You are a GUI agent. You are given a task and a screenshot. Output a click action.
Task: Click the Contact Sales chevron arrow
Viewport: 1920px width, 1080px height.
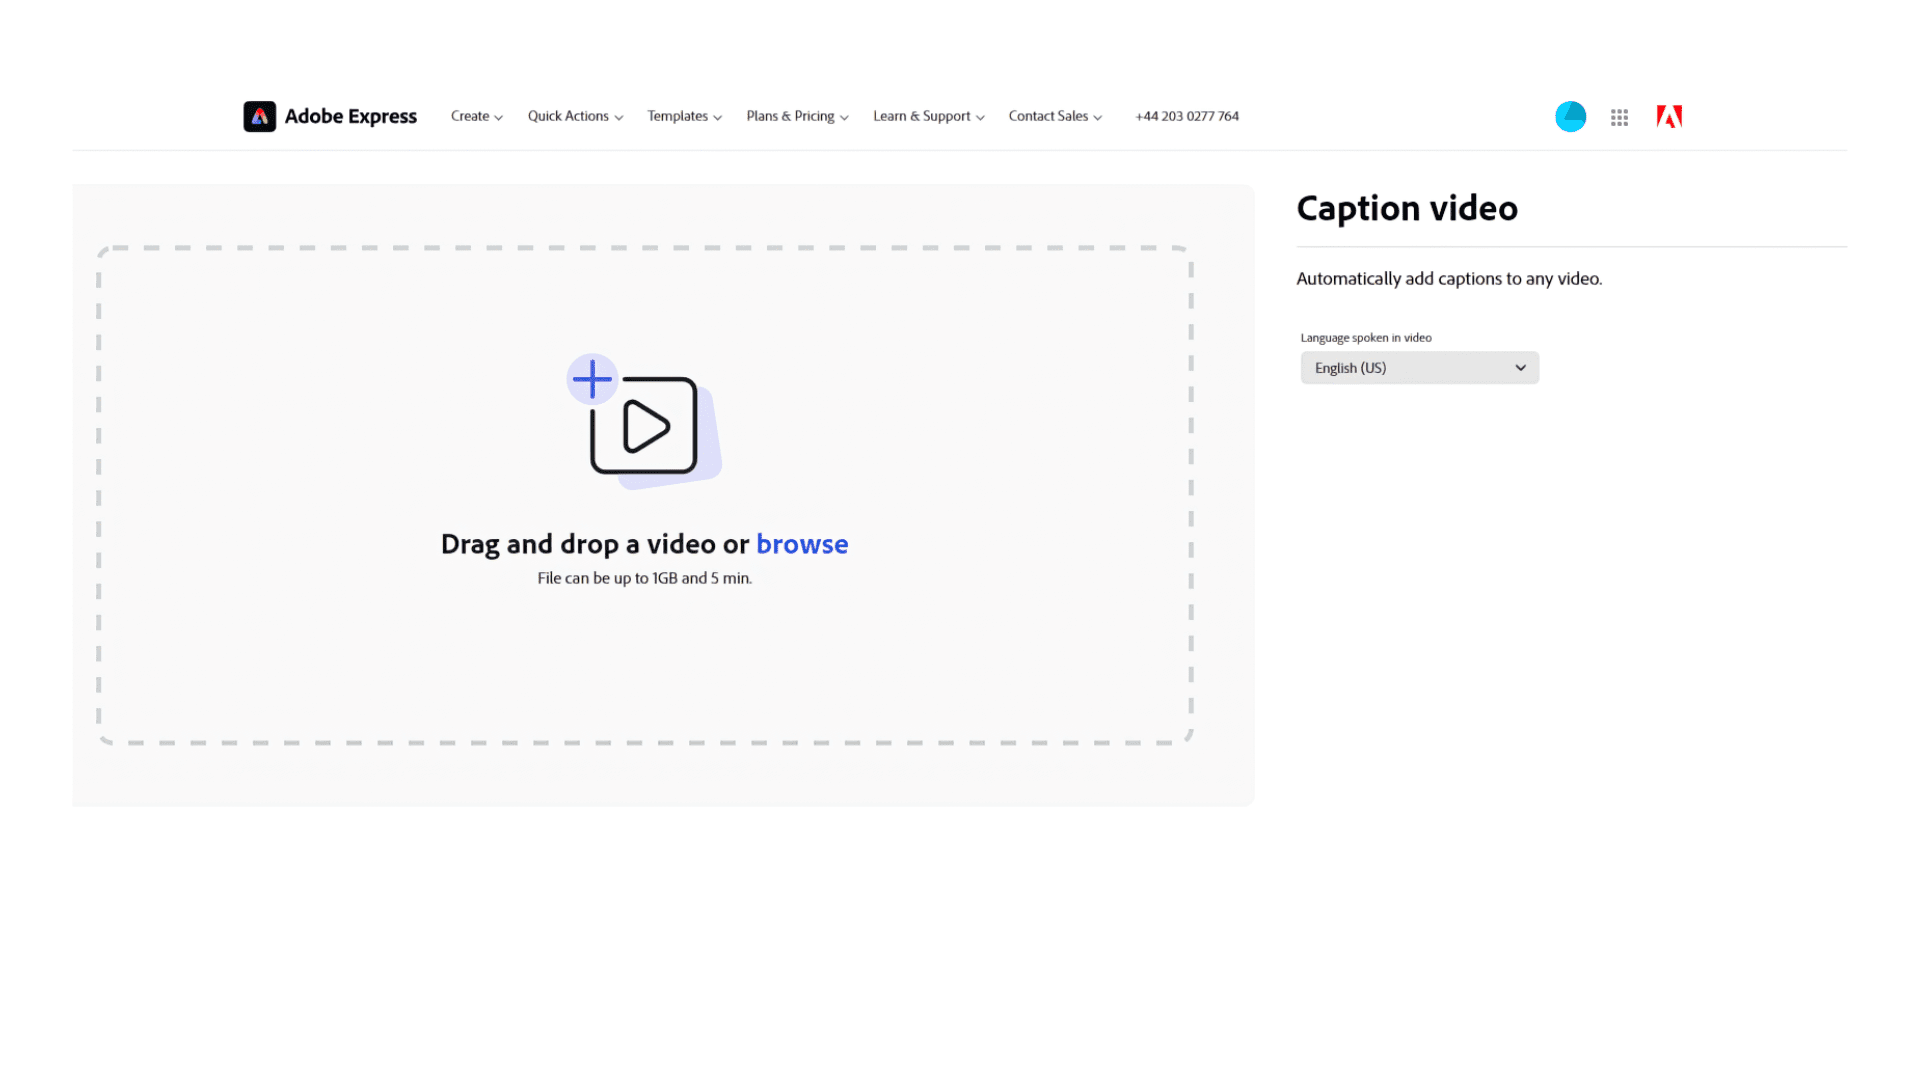click(x=1098, y=118)
